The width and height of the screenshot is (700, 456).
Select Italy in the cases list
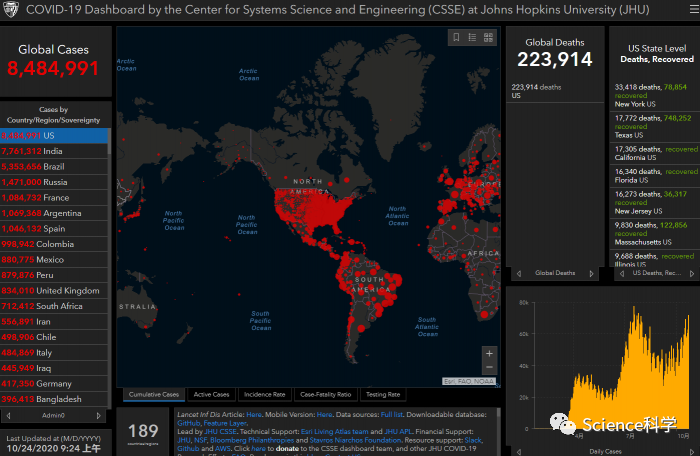(54, 353)
